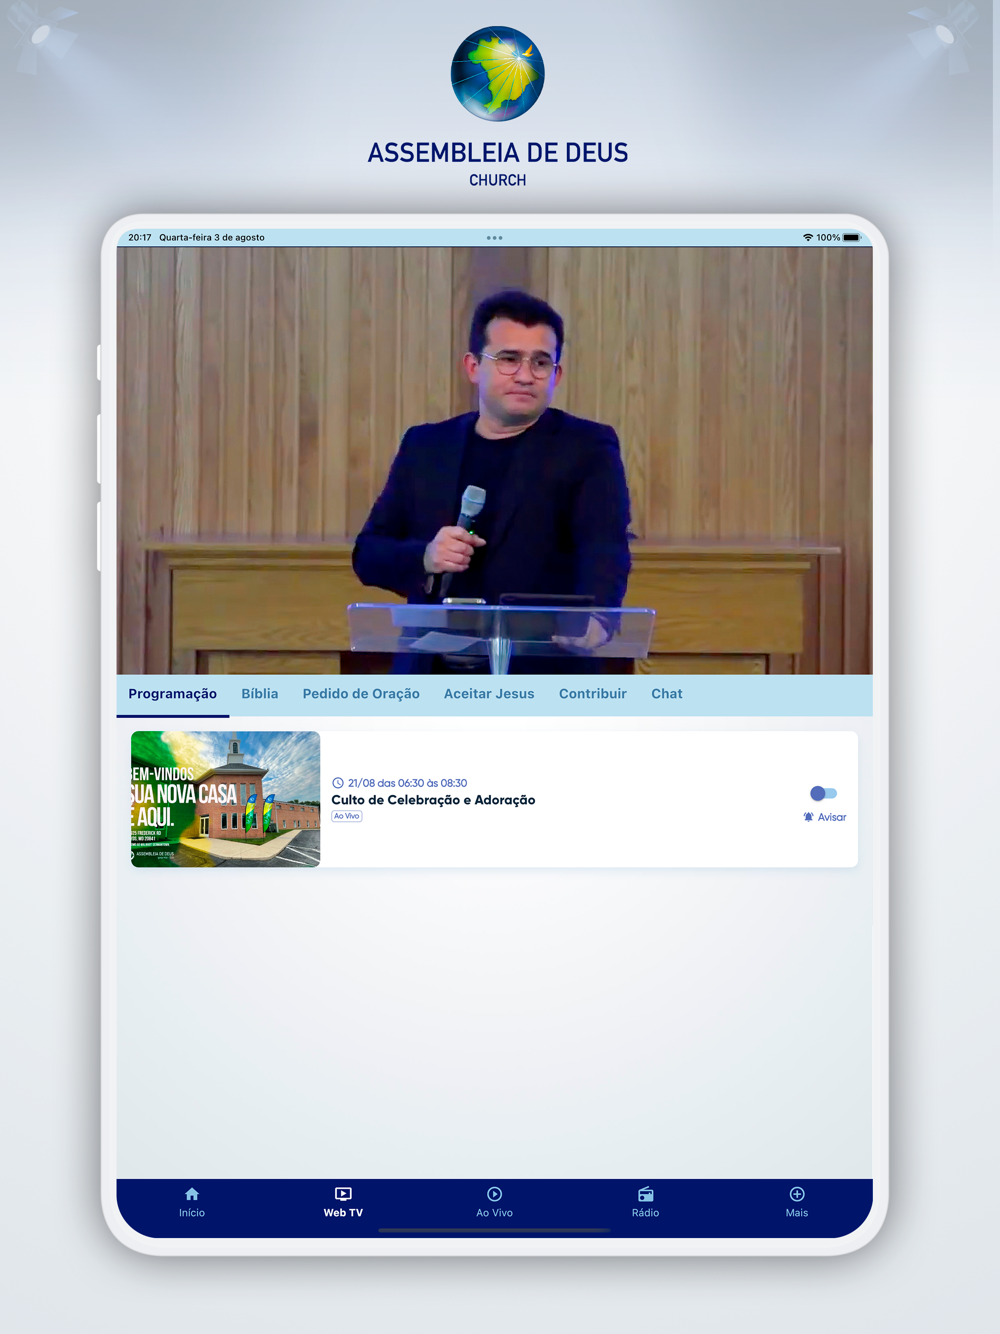Screen dimensions: 1000x1334
Task: Click the Ao Vivo badge on the event
Action: coord(347,816)
